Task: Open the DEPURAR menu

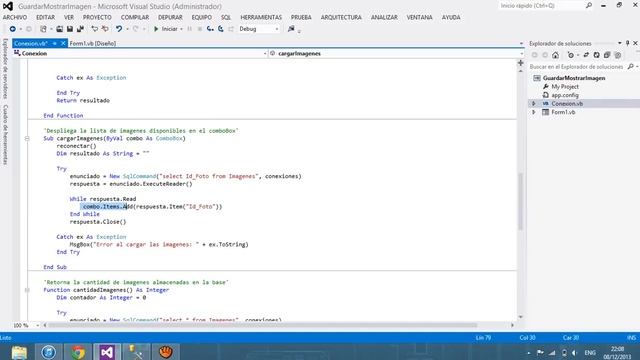Action: 170,17
